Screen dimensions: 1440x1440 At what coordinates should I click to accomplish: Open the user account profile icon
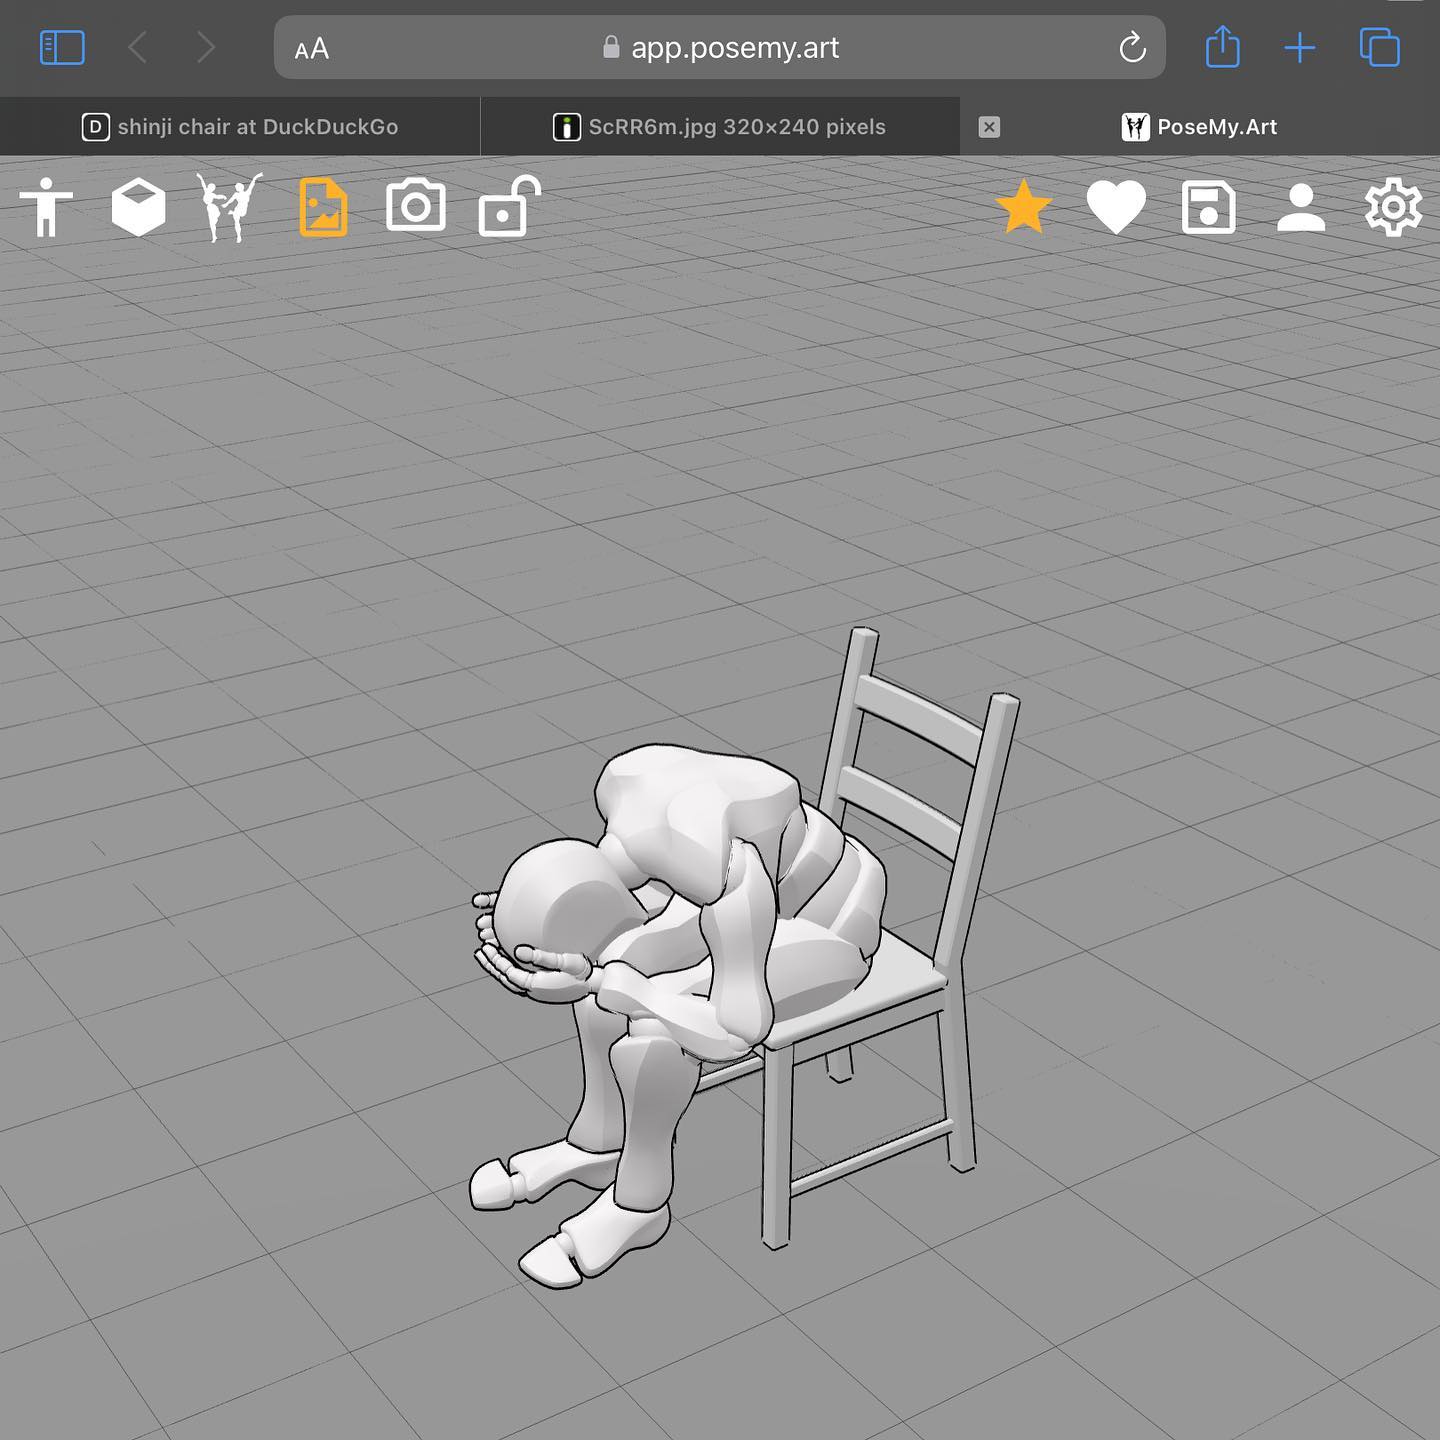1301,207
